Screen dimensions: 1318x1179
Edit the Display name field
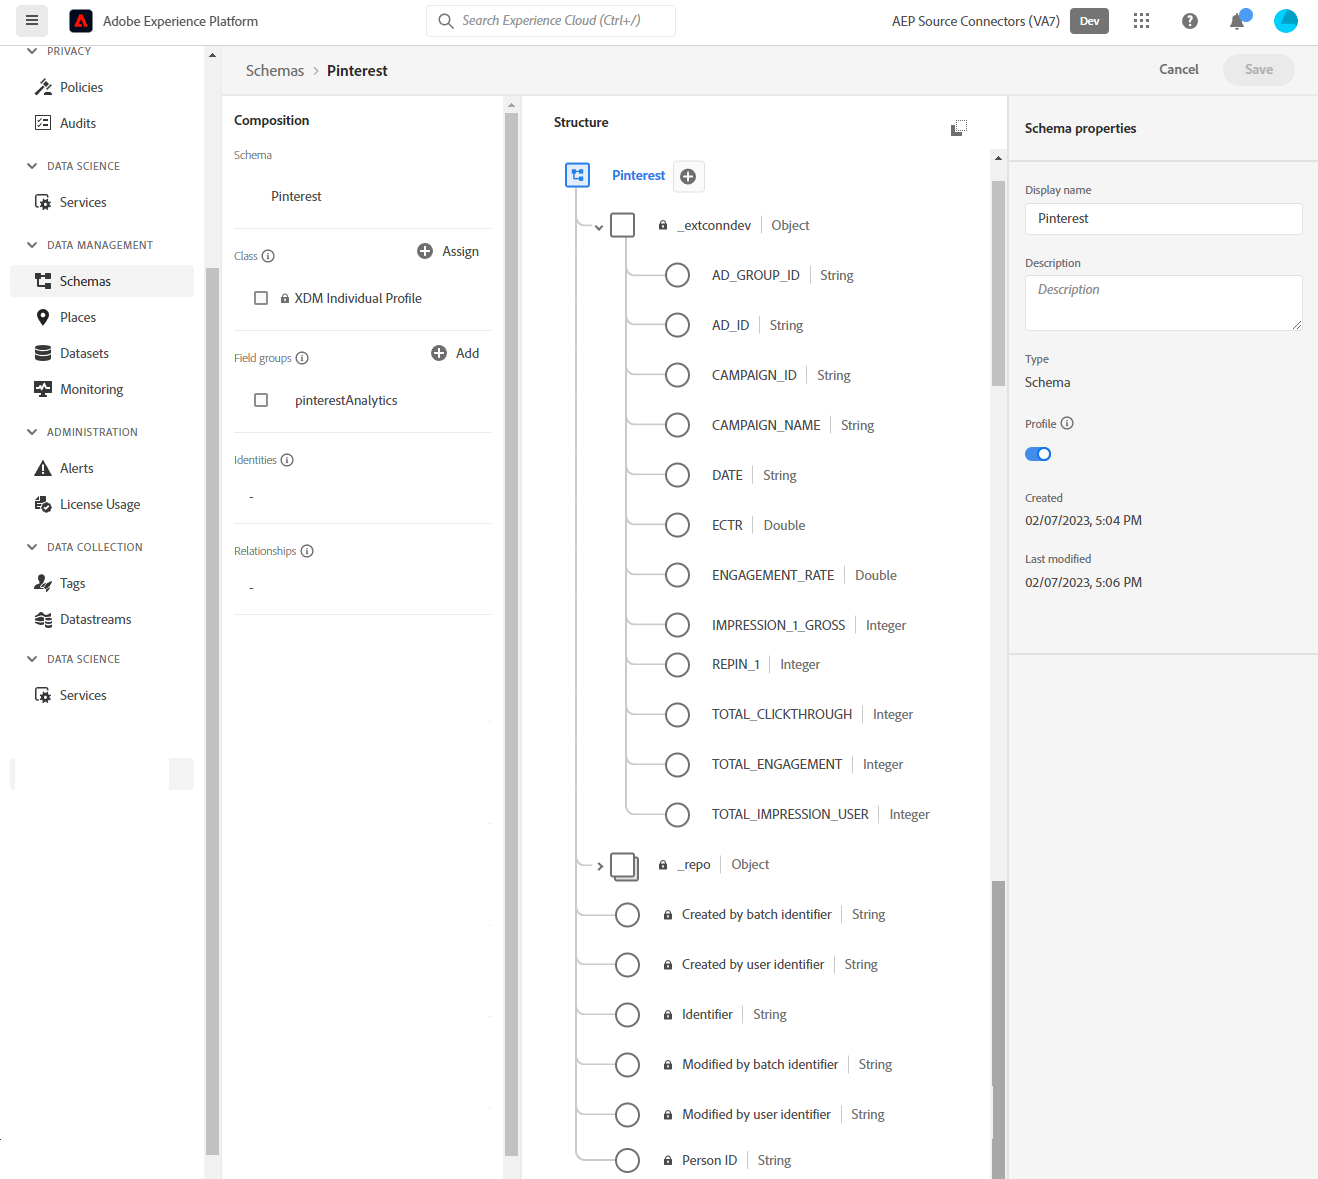click(x=1164, y=219)
